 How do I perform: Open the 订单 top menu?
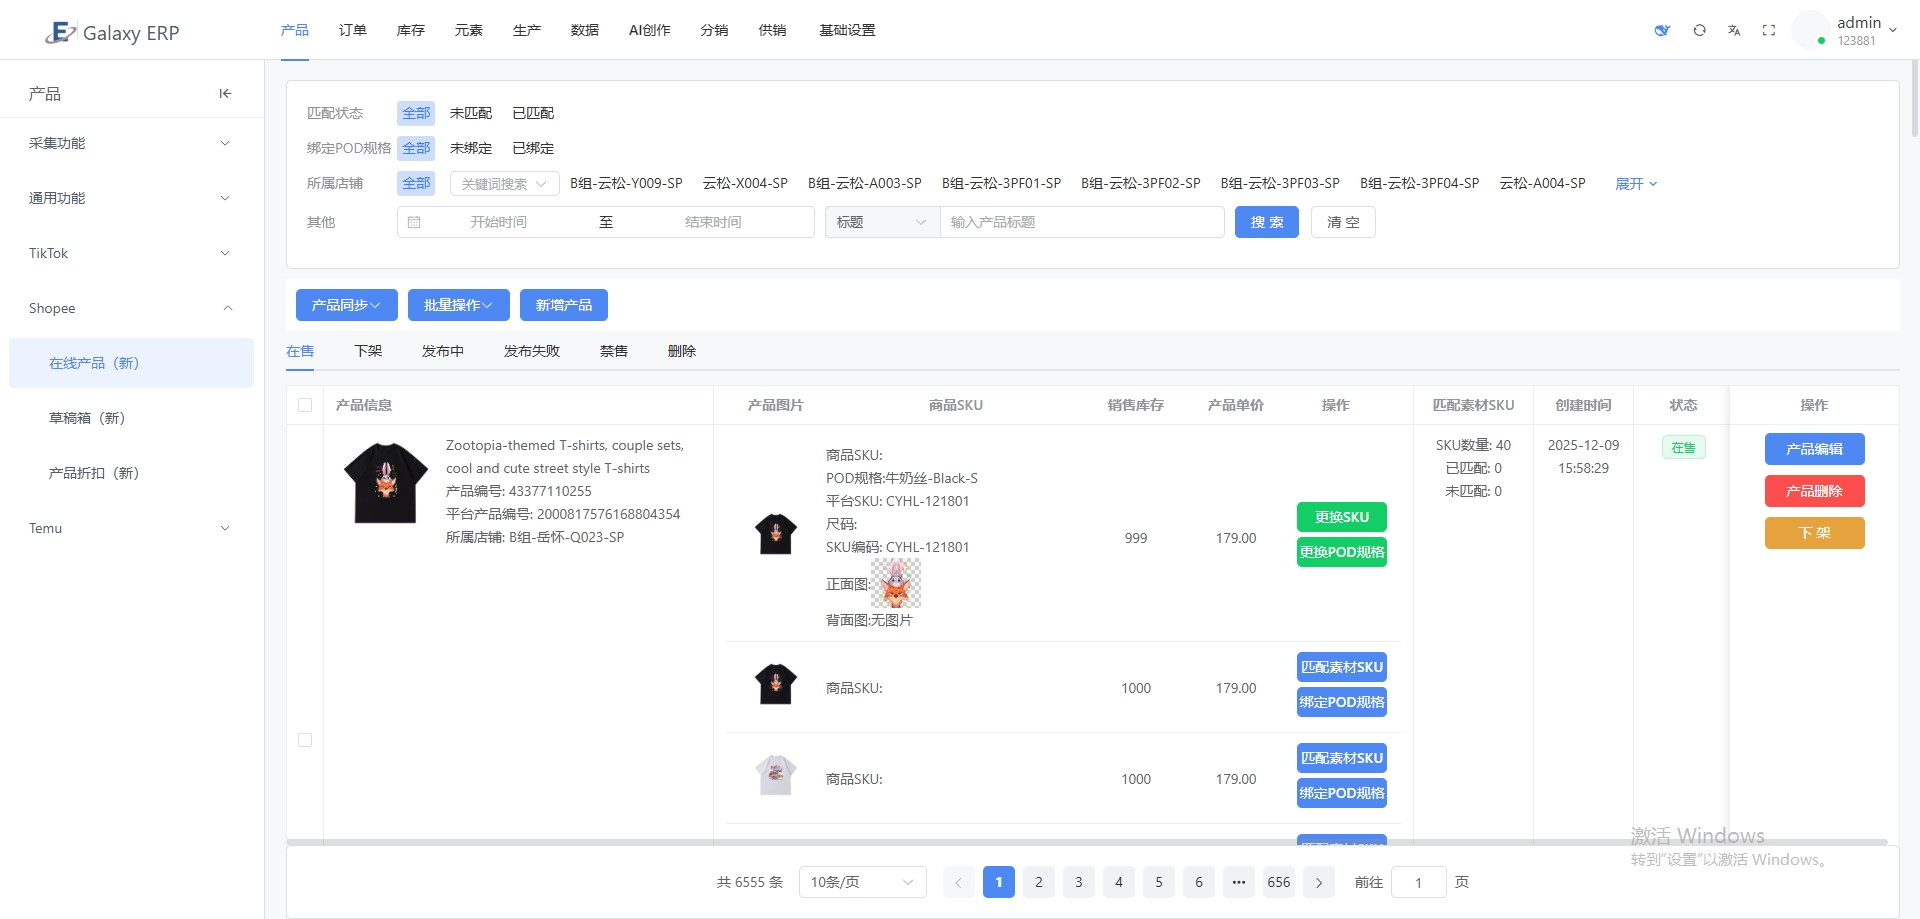coord(352,30)
